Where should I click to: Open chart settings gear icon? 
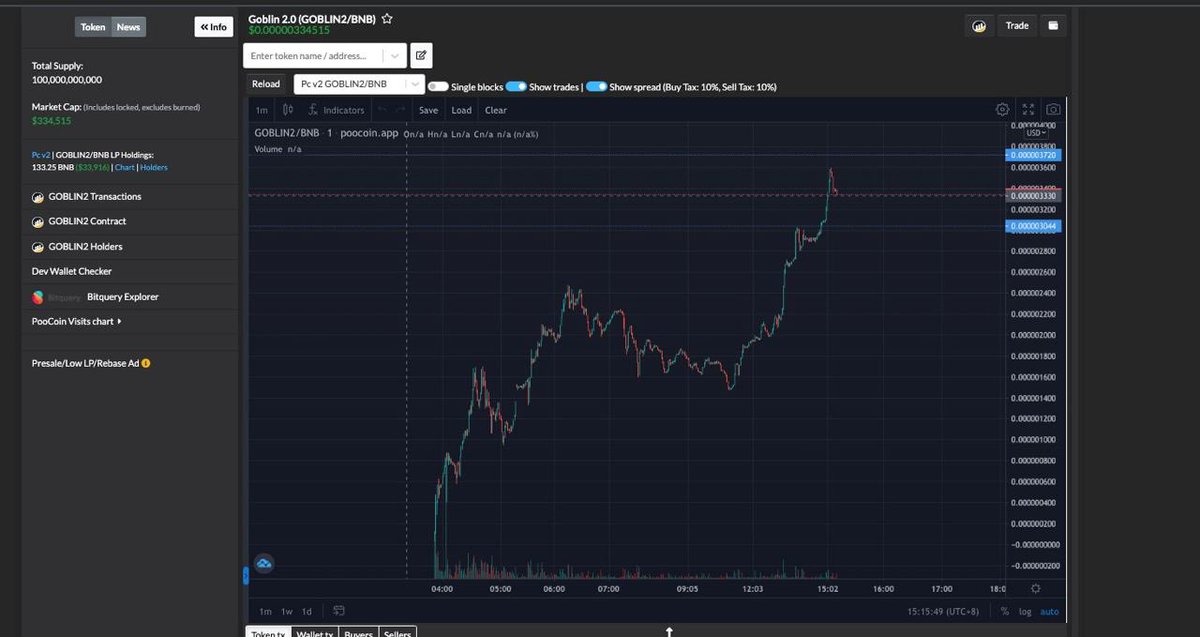[1002, 110]
